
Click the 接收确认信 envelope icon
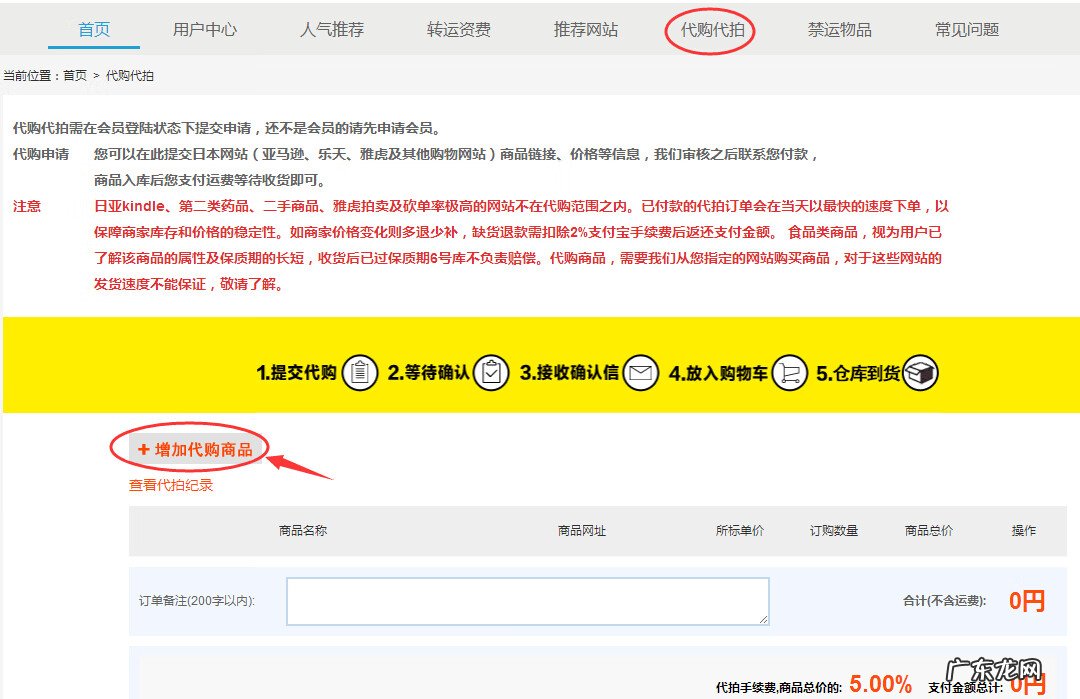pyautogui.click(x=640, y=371)
